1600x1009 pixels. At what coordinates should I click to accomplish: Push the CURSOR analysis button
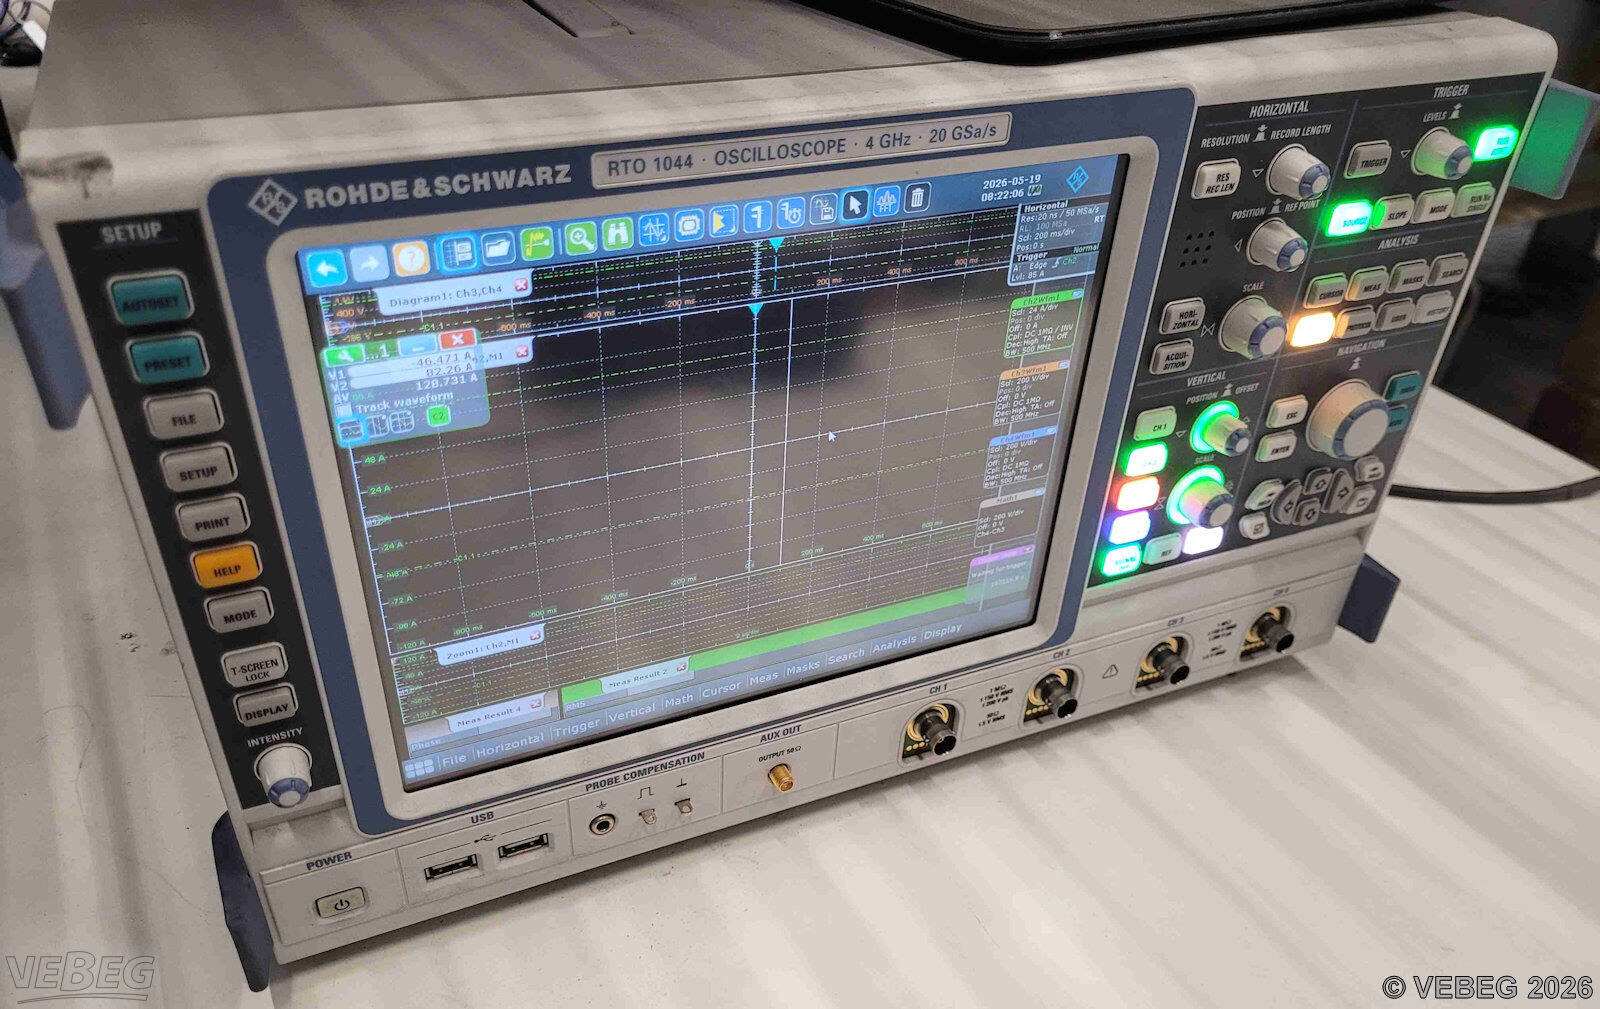coord(1329,293)
